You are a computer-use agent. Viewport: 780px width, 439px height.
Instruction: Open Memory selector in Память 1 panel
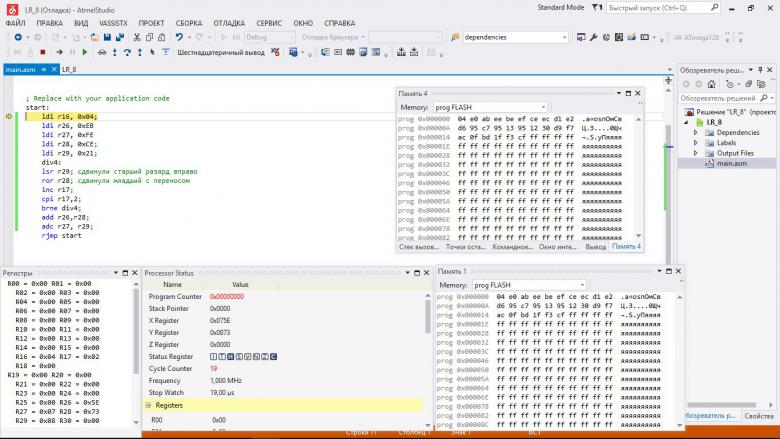coord(529,285)
